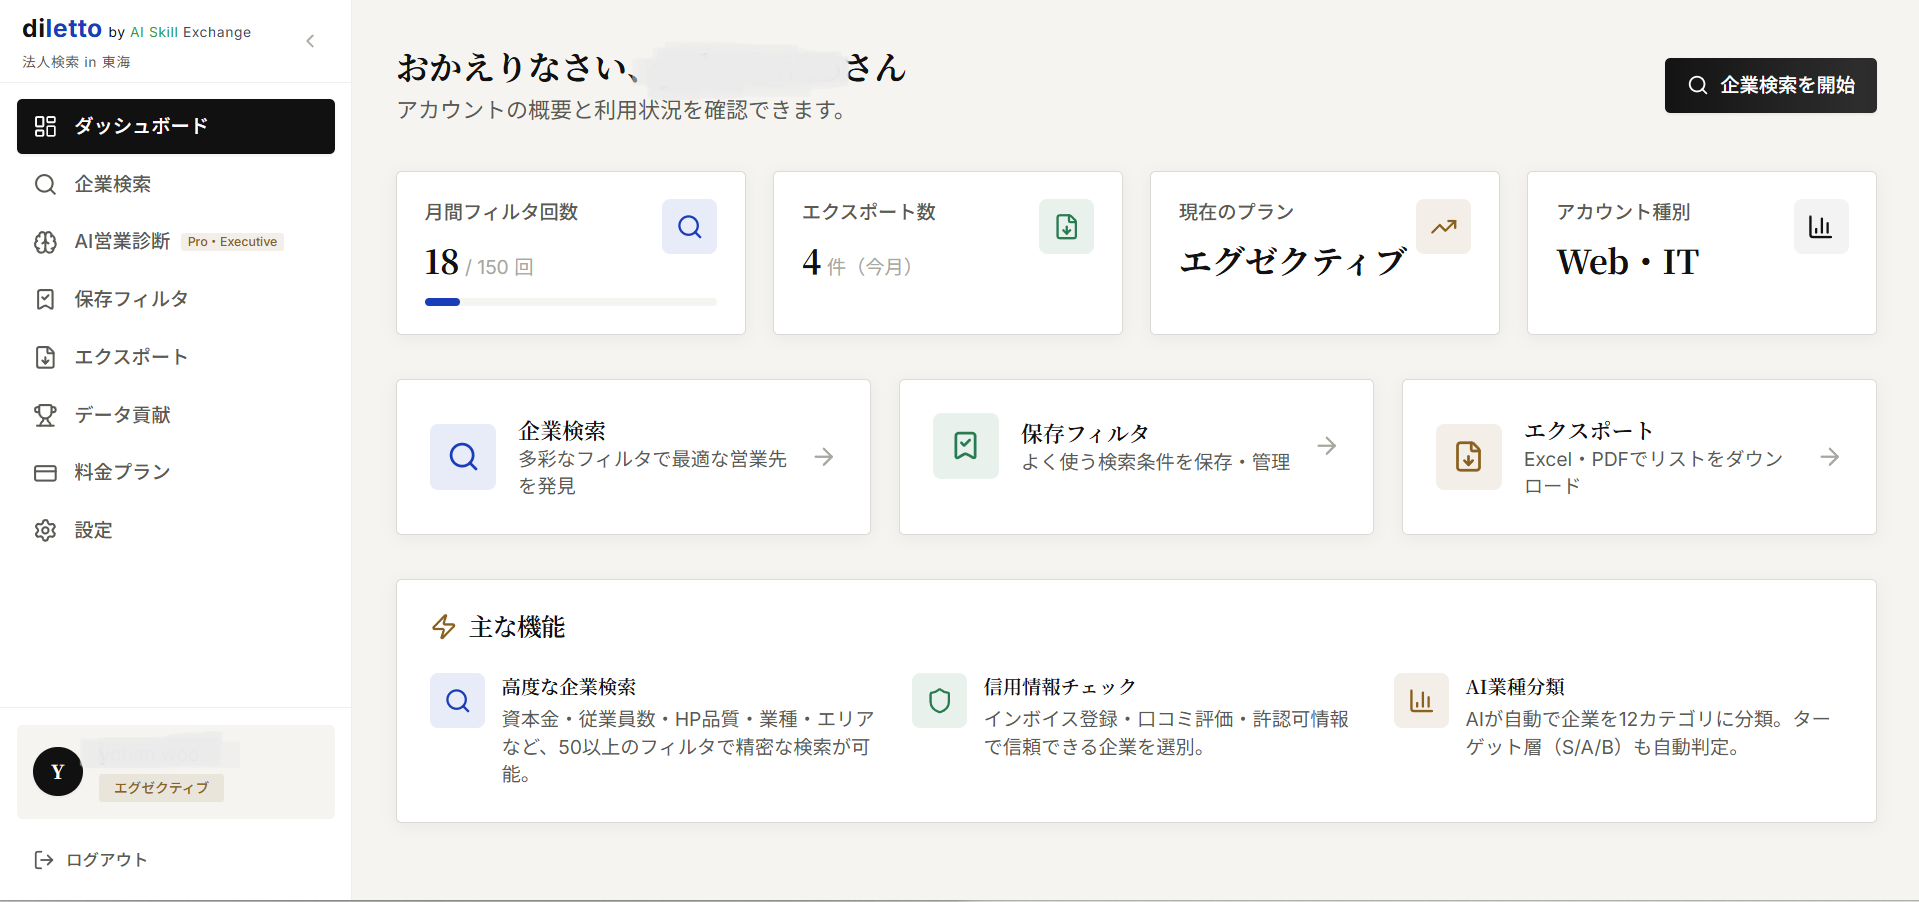Click the ログアウト link
This screenshot has height=902, width=1919.
click(91, 860)
